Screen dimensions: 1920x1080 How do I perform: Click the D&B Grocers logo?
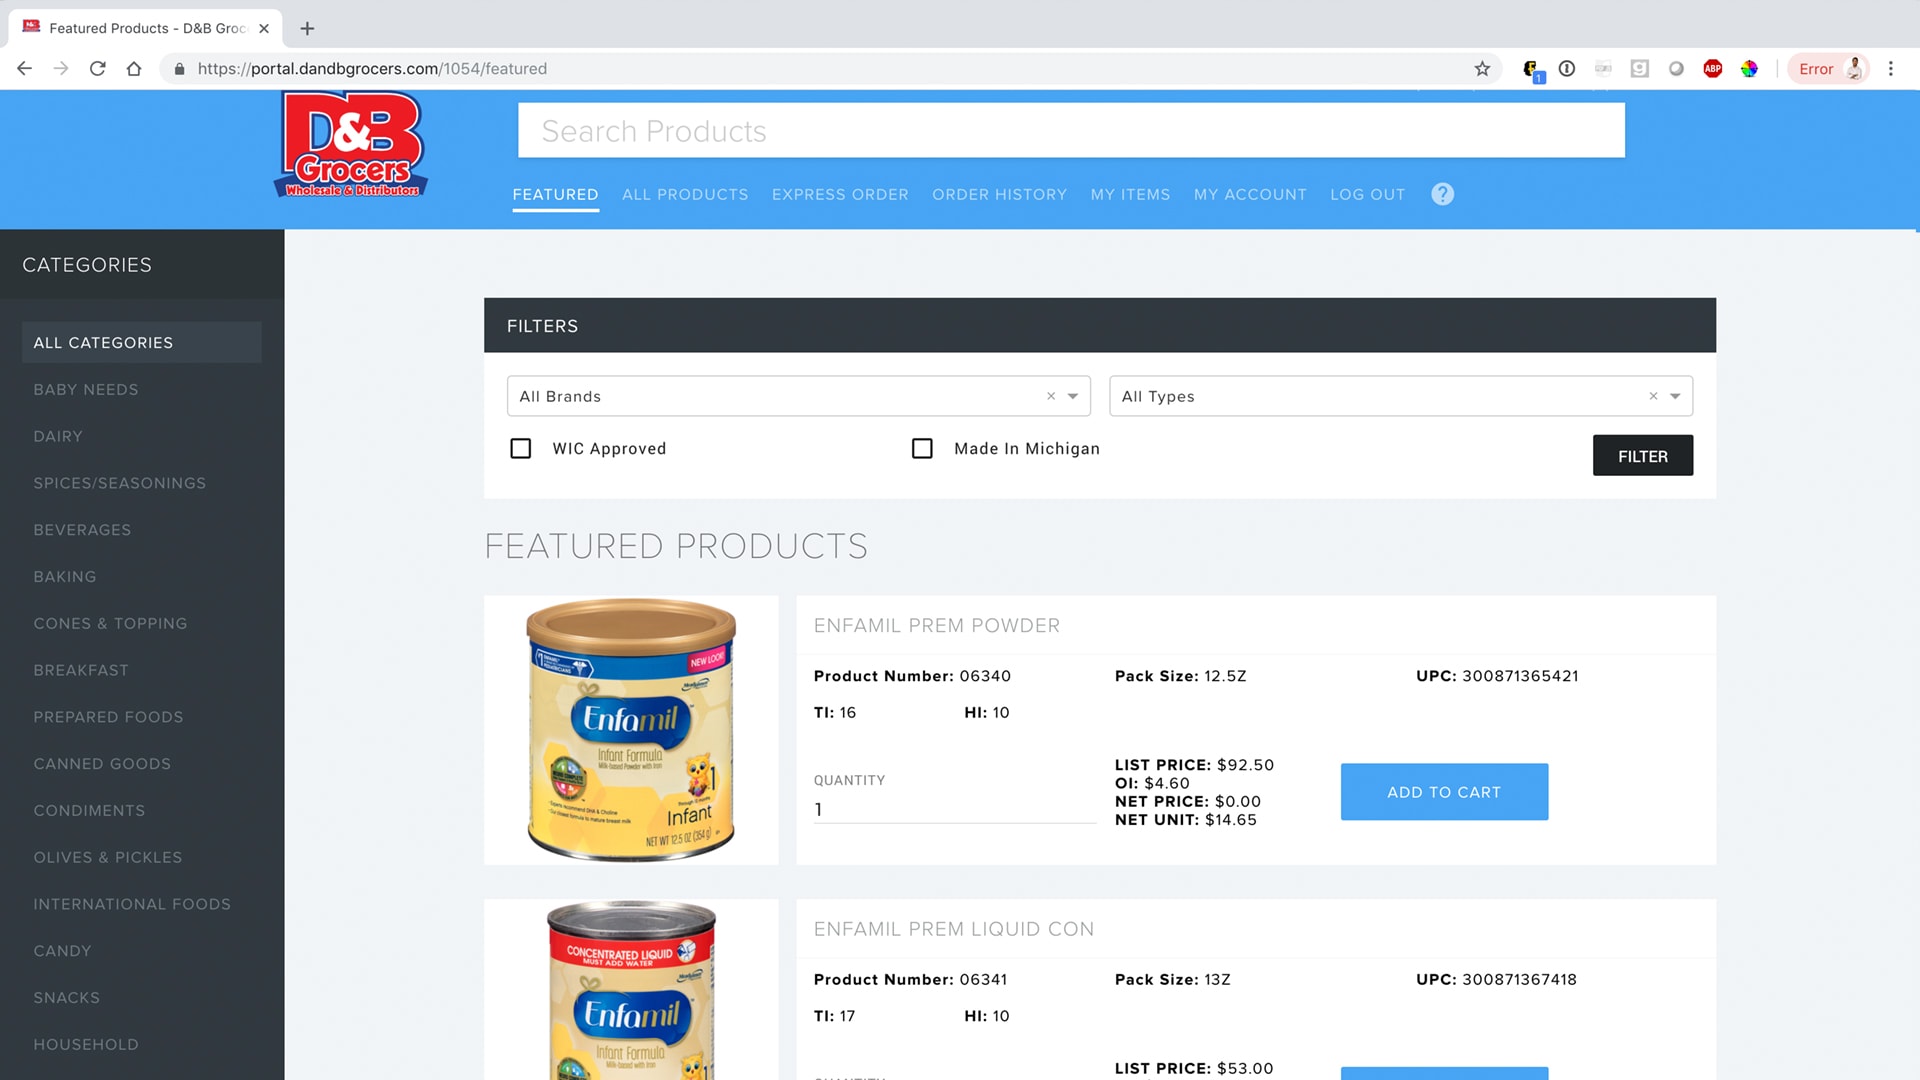(351, 144)
